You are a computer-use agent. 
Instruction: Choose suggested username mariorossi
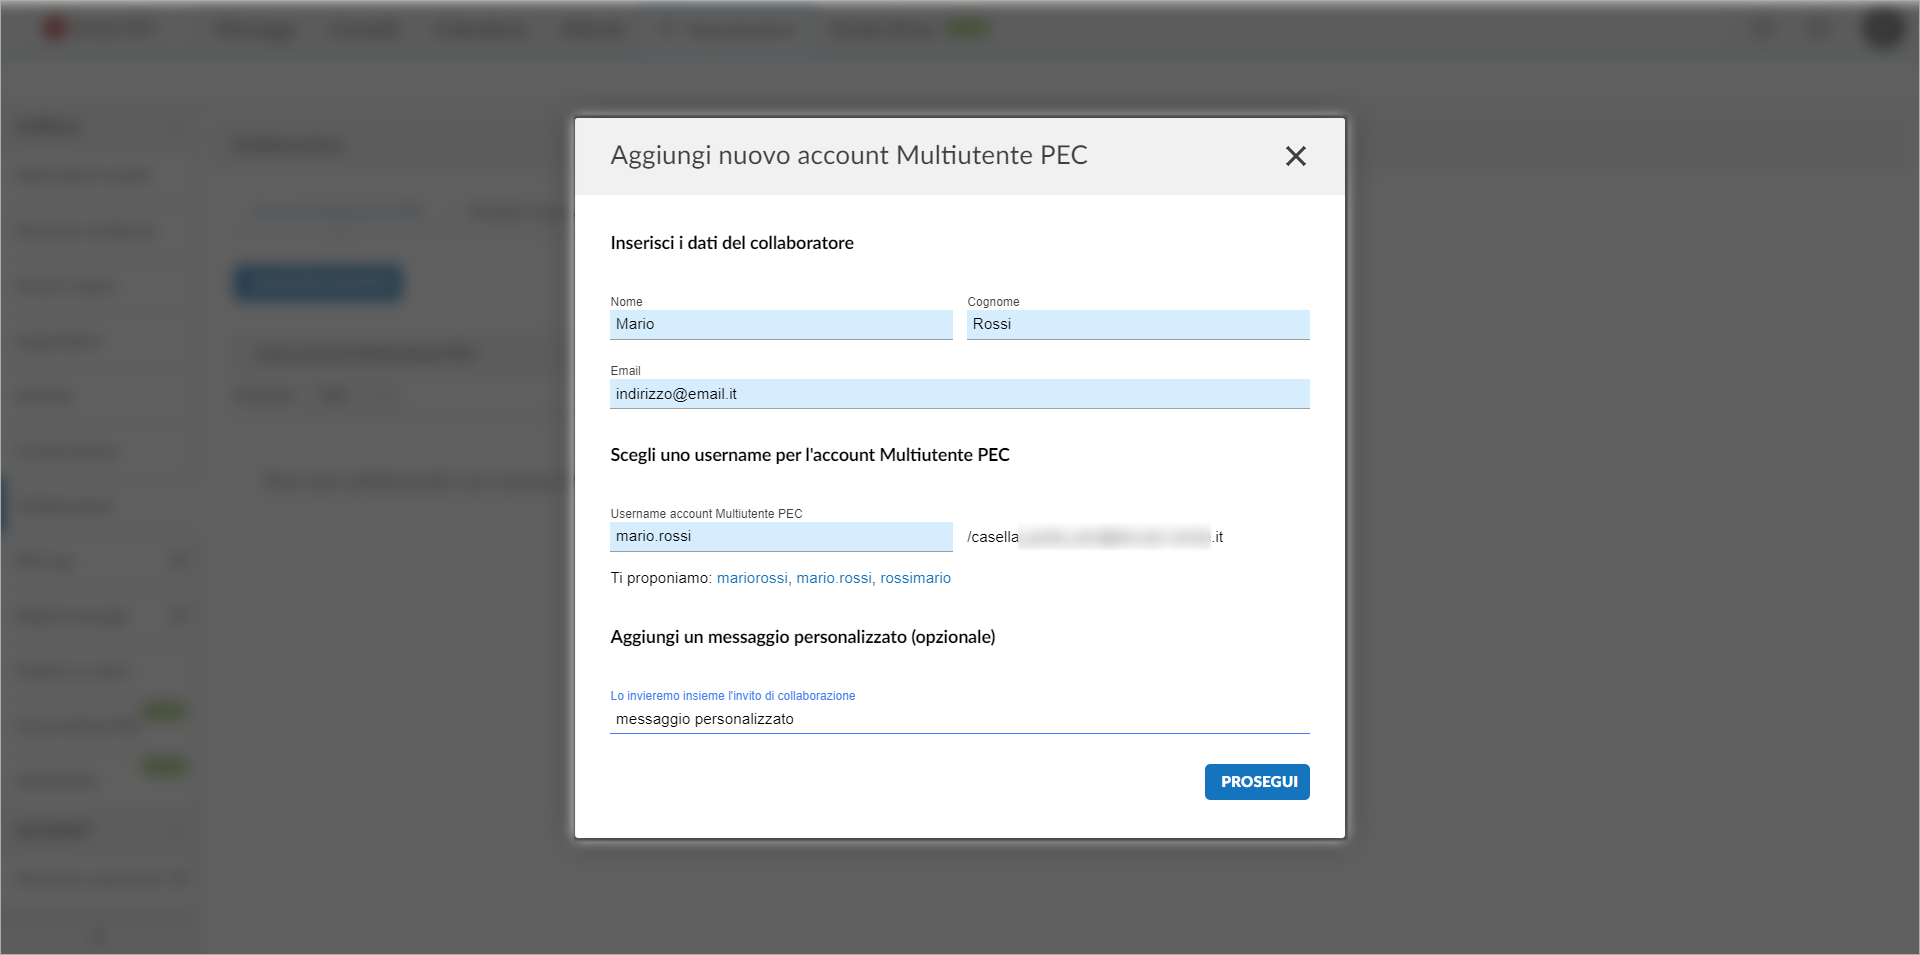coord(752,578)
